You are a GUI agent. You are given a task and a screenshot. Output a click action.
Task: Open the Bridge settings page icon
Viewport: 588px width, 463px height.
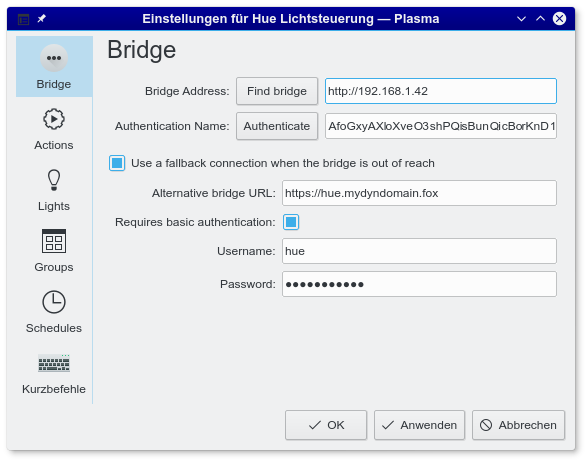point(54,58)
